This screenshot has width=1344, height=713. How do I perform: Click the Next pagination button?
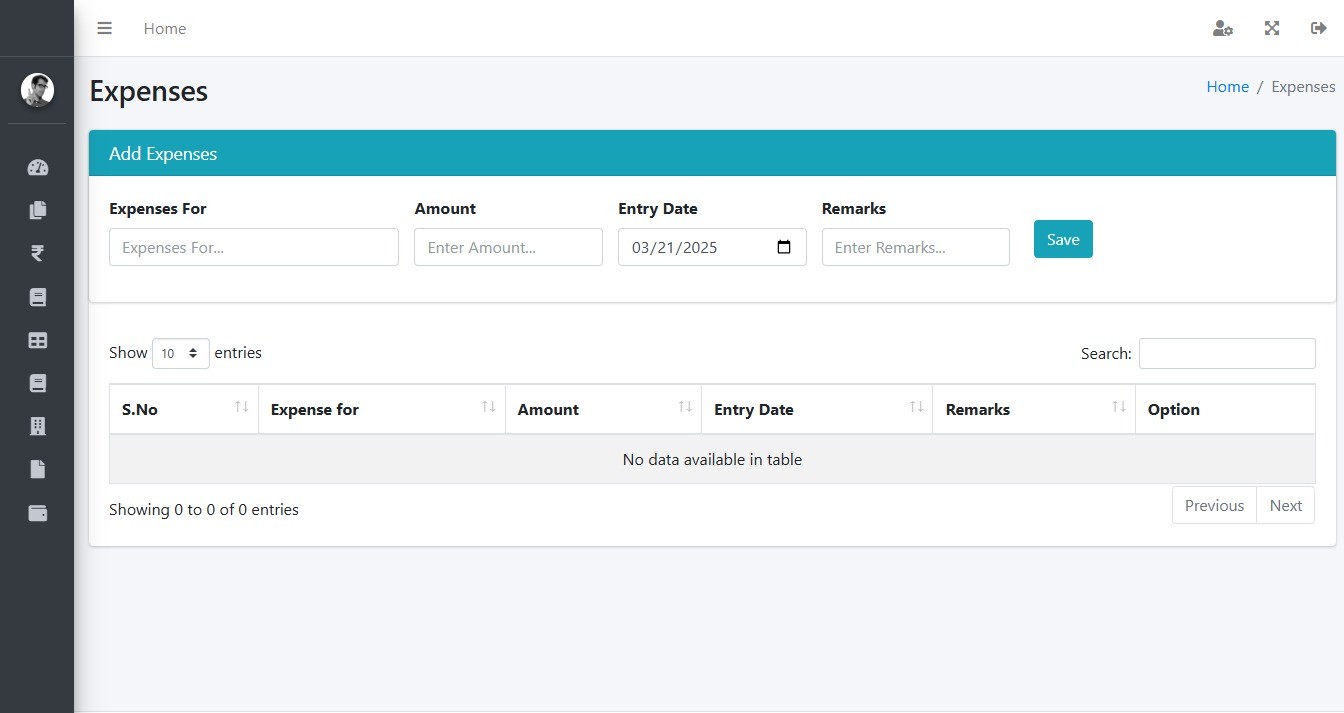[x=1285, y=505]
